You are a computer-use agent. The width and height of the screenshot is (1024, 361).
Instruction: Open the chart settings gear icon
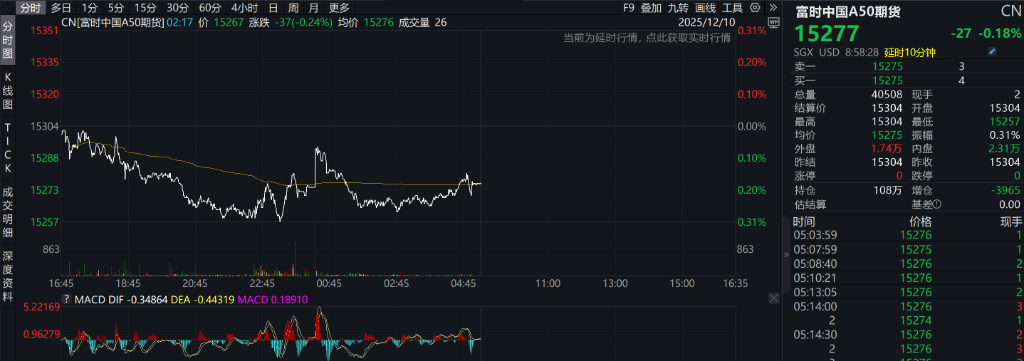pos(755,8)
